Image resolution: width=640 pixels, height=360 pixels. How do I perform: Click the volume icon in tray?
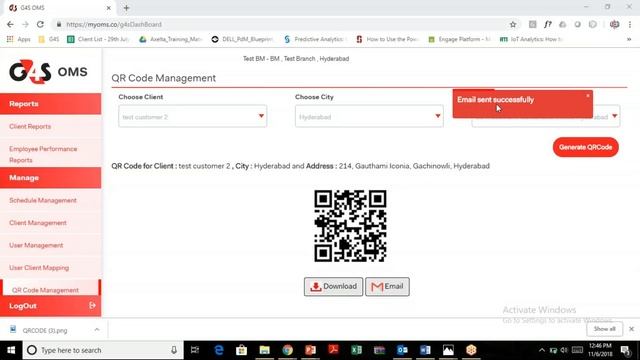[564, 350]
